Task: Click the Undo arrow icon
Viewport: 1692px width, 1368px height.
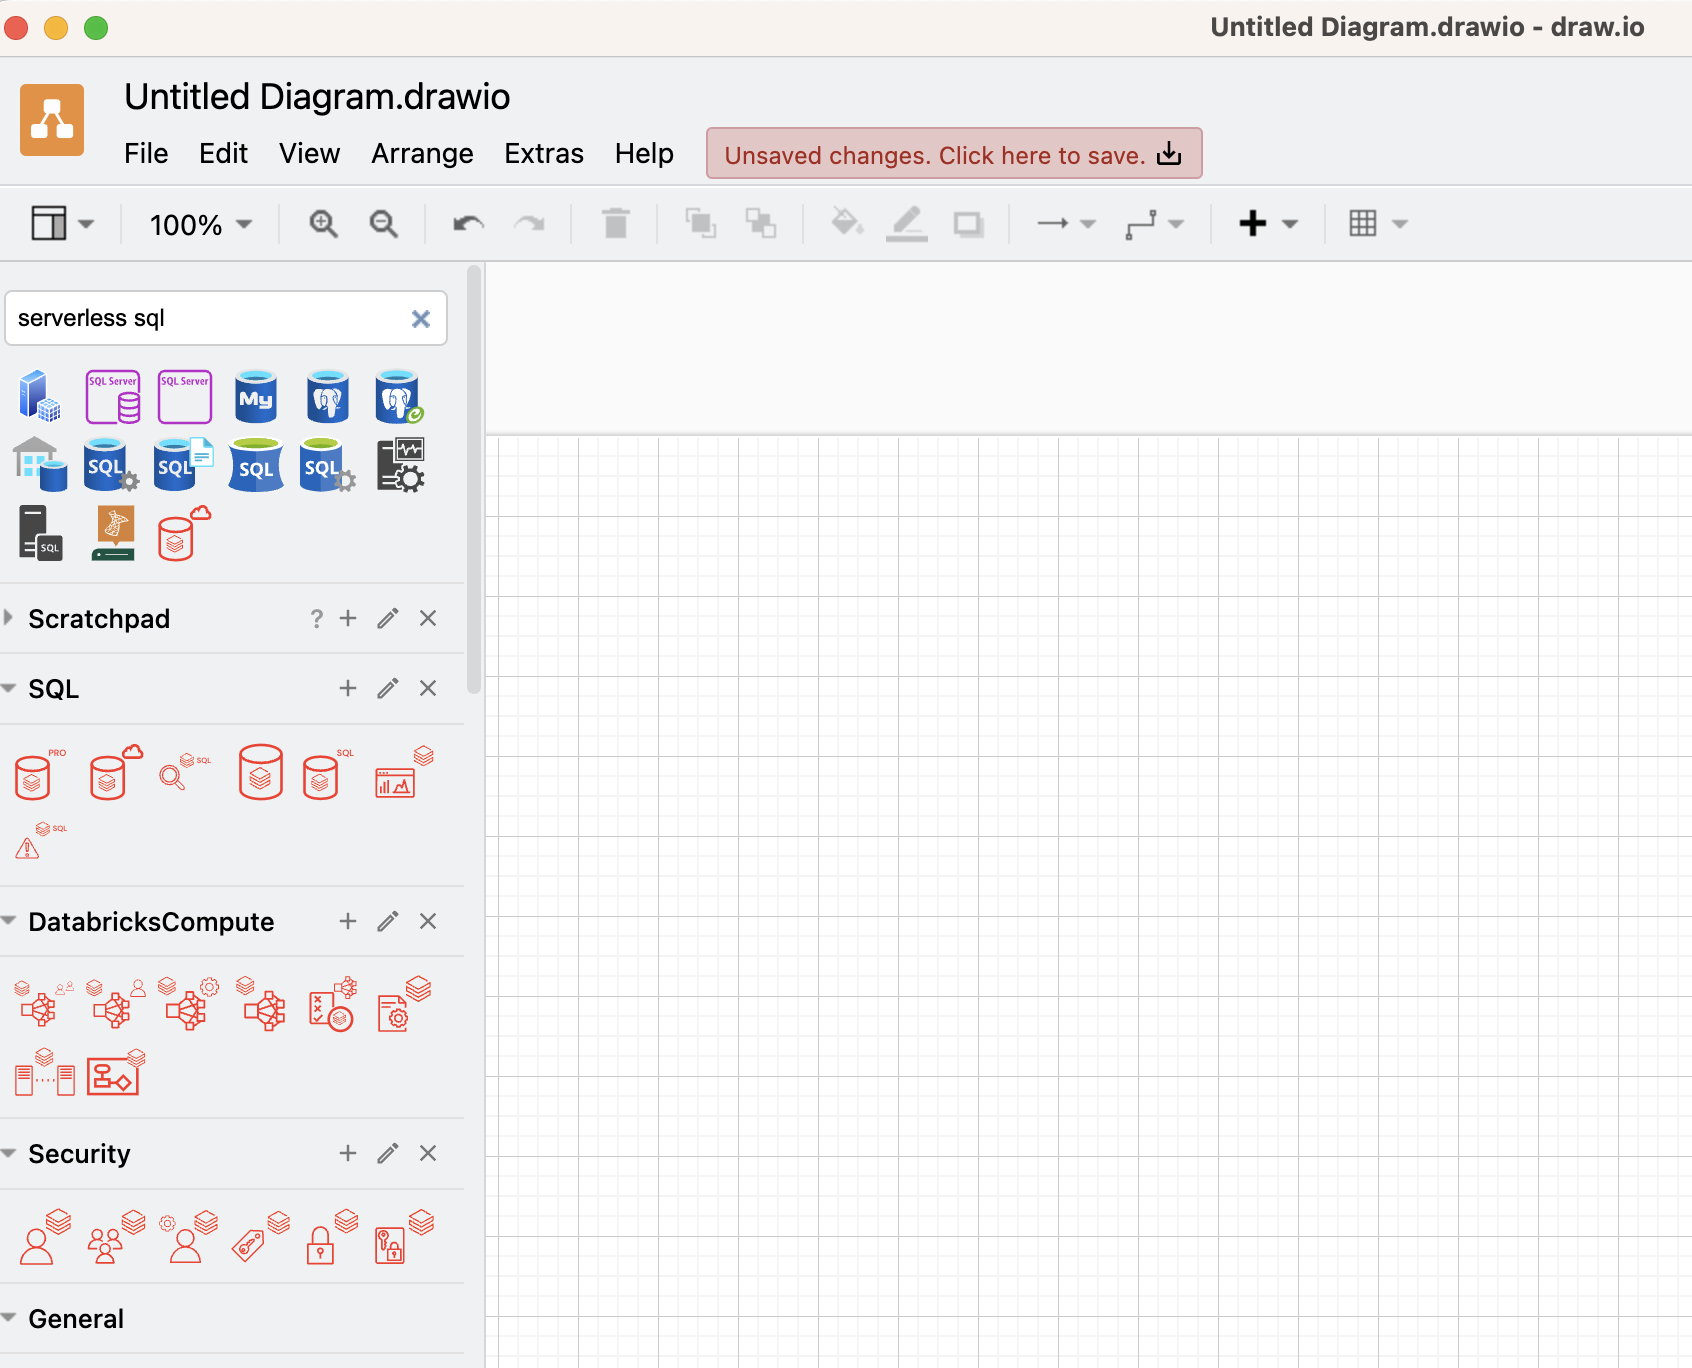Action: [468, 223]
